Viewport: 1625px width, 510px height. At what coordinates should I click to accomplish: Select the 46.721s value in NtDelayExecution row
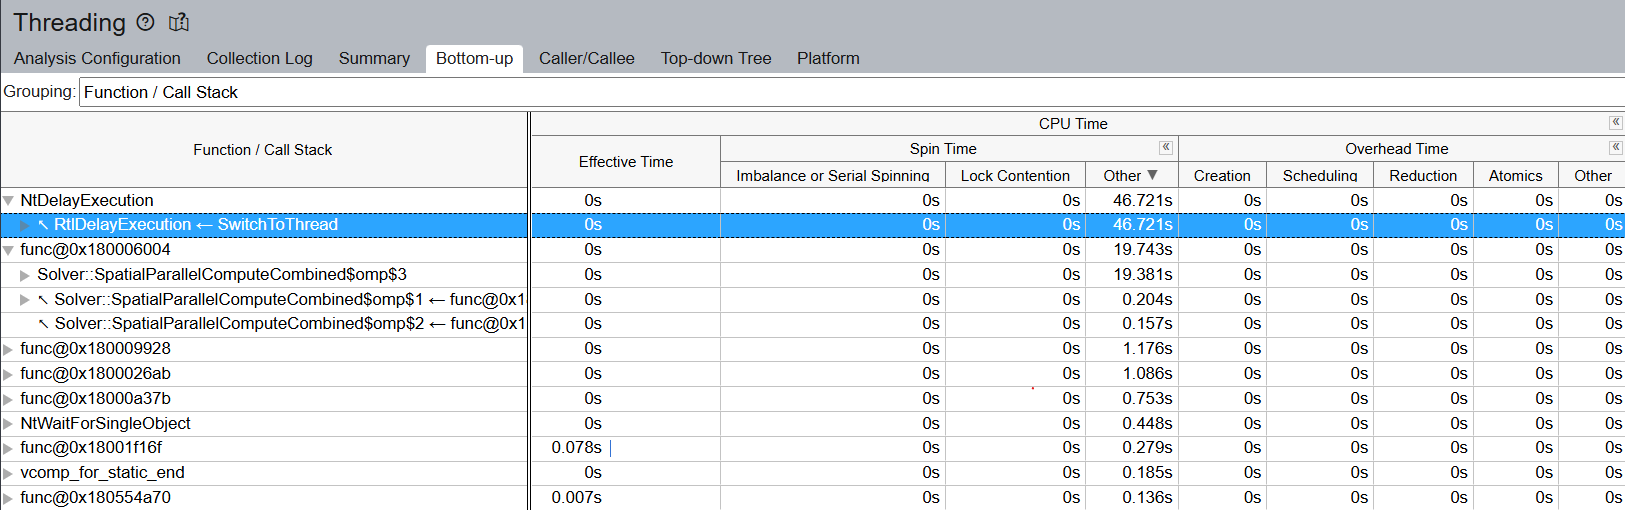click(1143, 201)
